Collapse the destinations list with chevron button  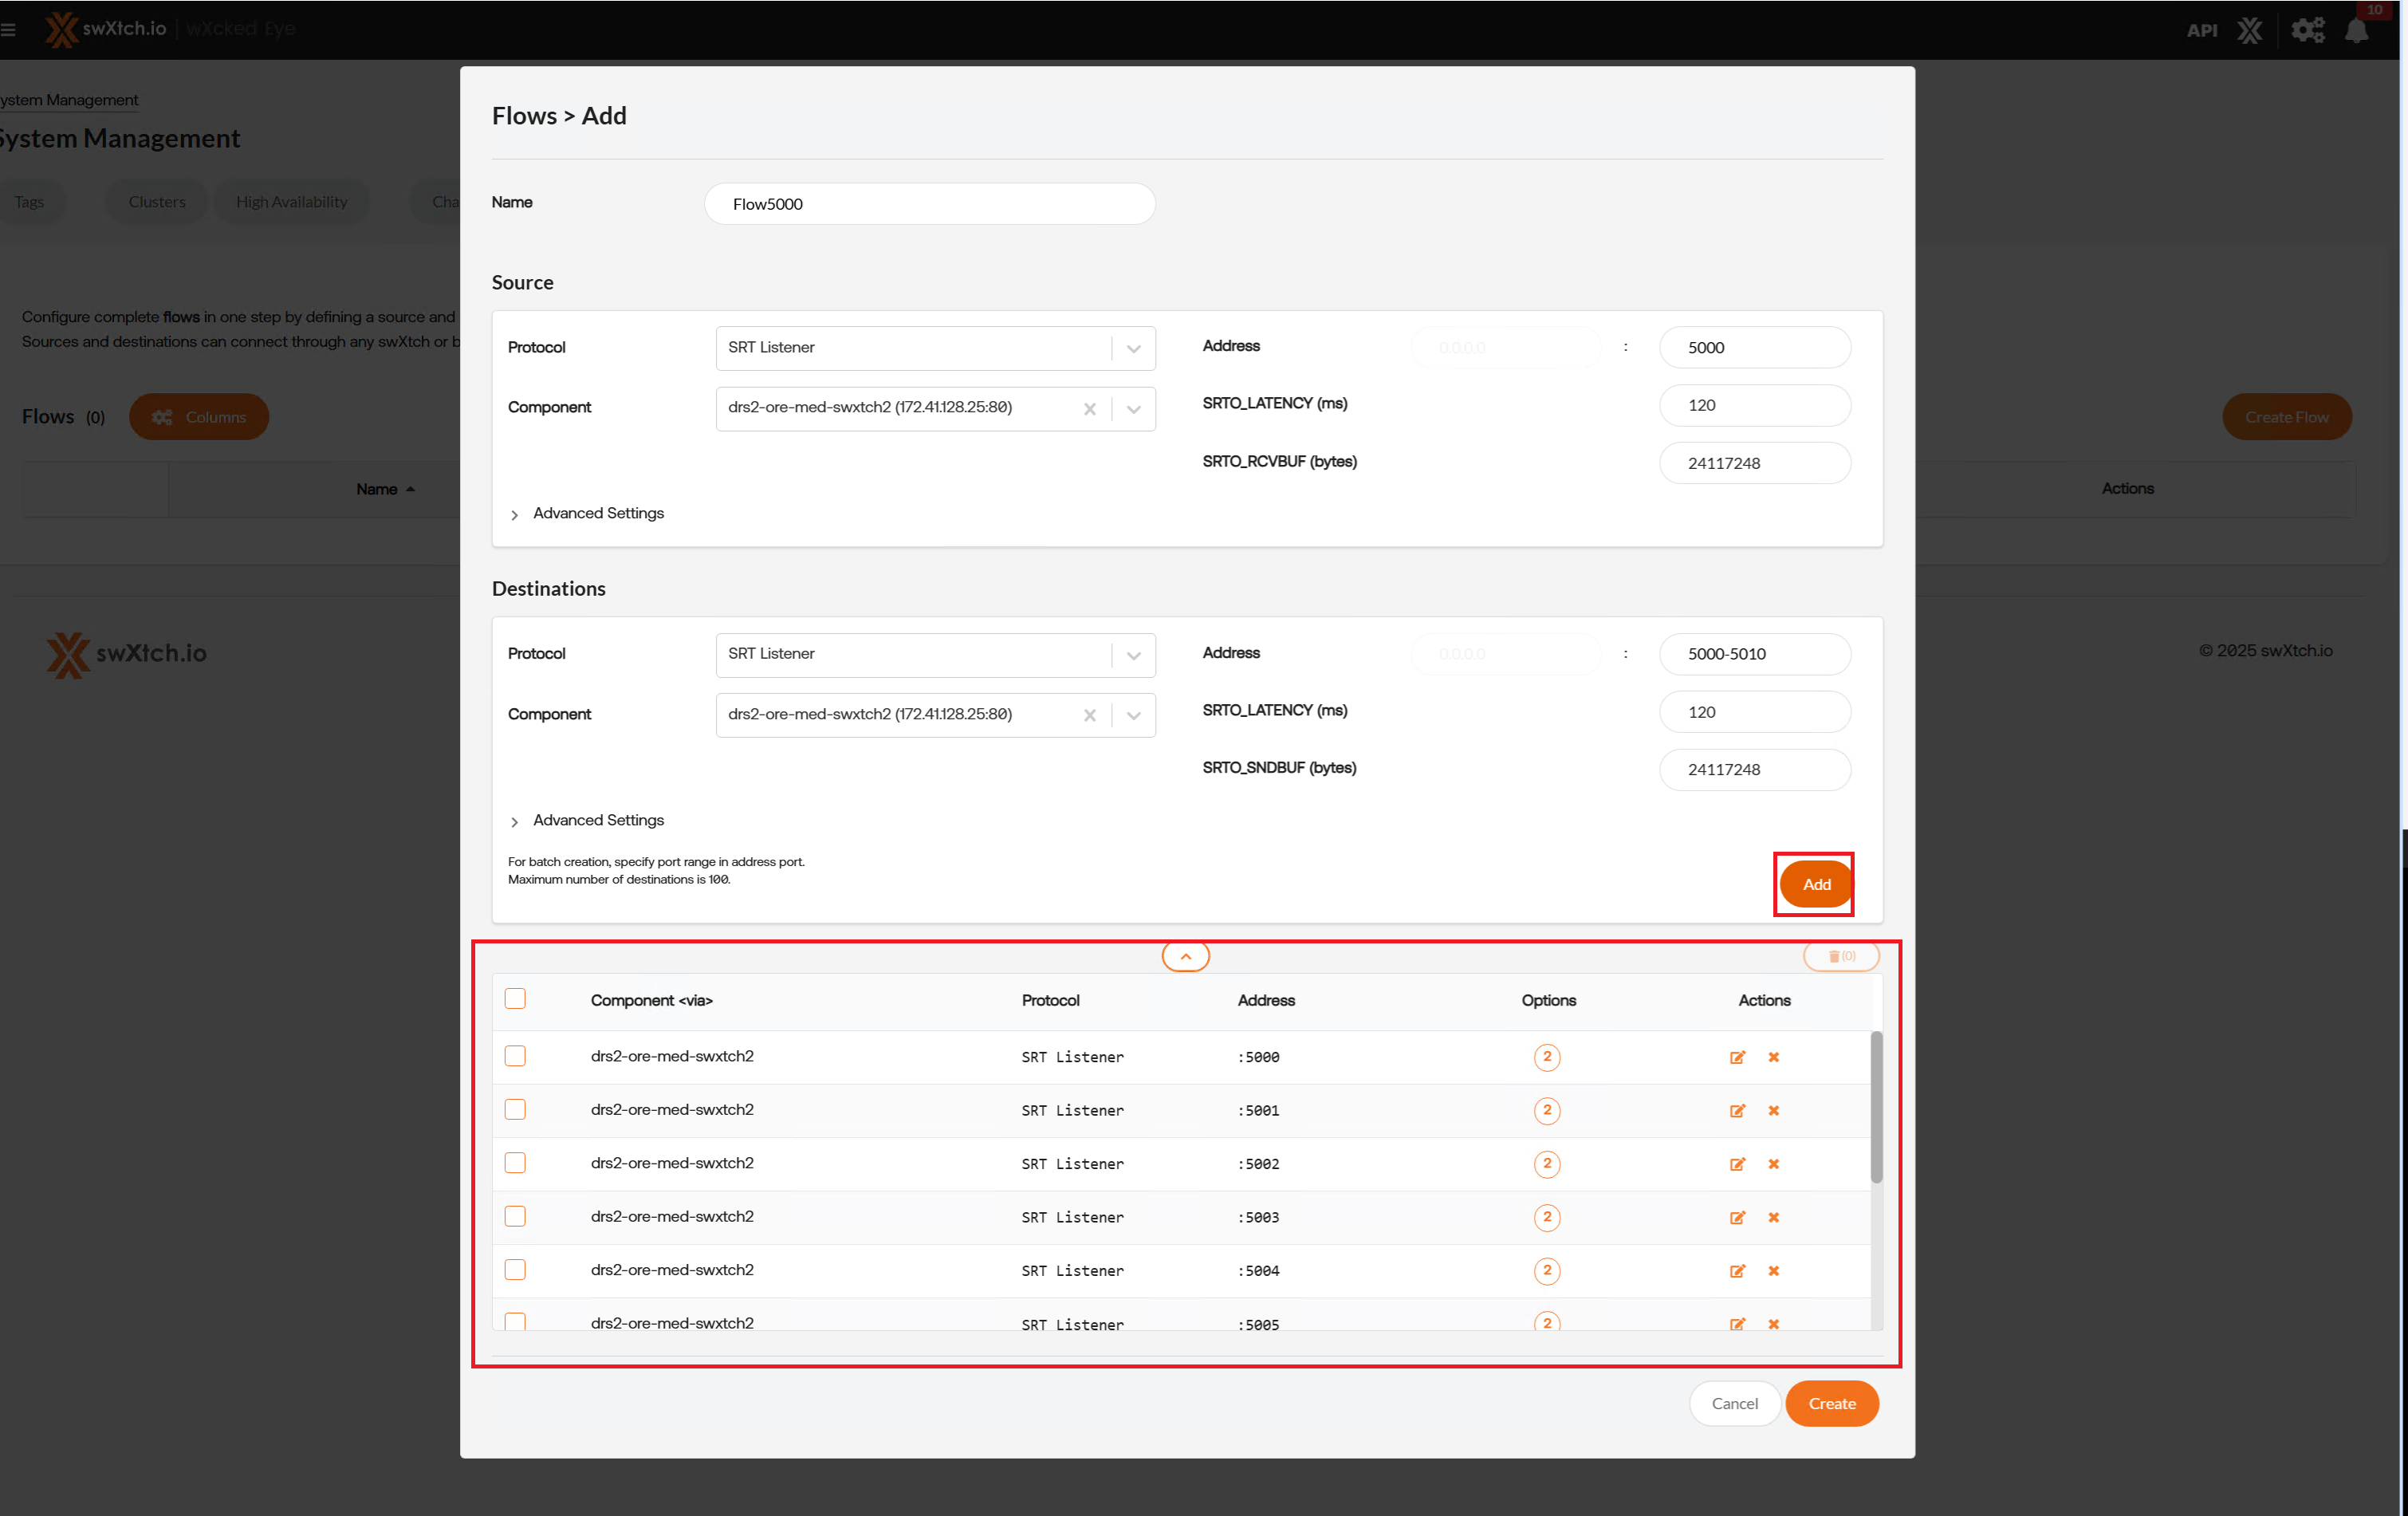pyautogui.click(x=1185, y=956)
